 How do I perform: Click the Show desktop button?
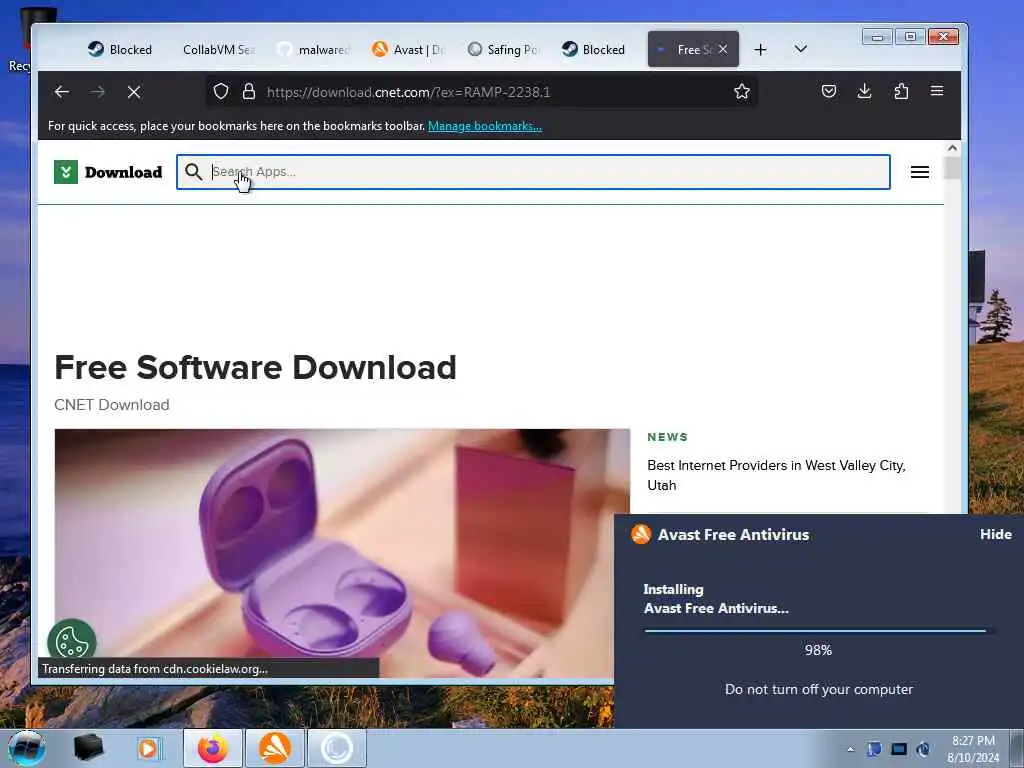tap(1017, 748)
